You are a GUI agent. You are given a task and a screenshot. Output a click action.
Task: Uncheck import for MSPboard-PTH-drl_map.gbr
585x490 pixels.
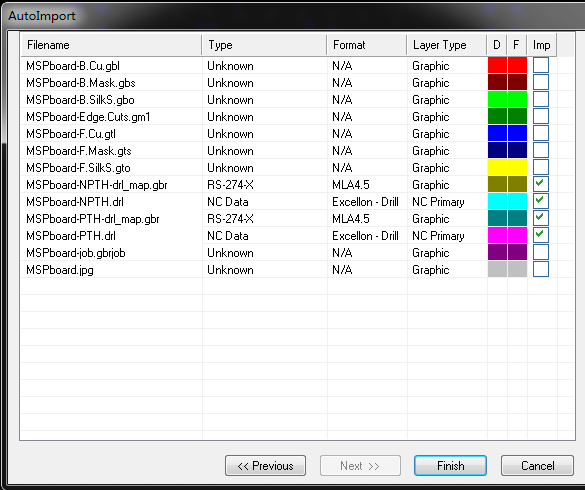click(x=541, y=218)
